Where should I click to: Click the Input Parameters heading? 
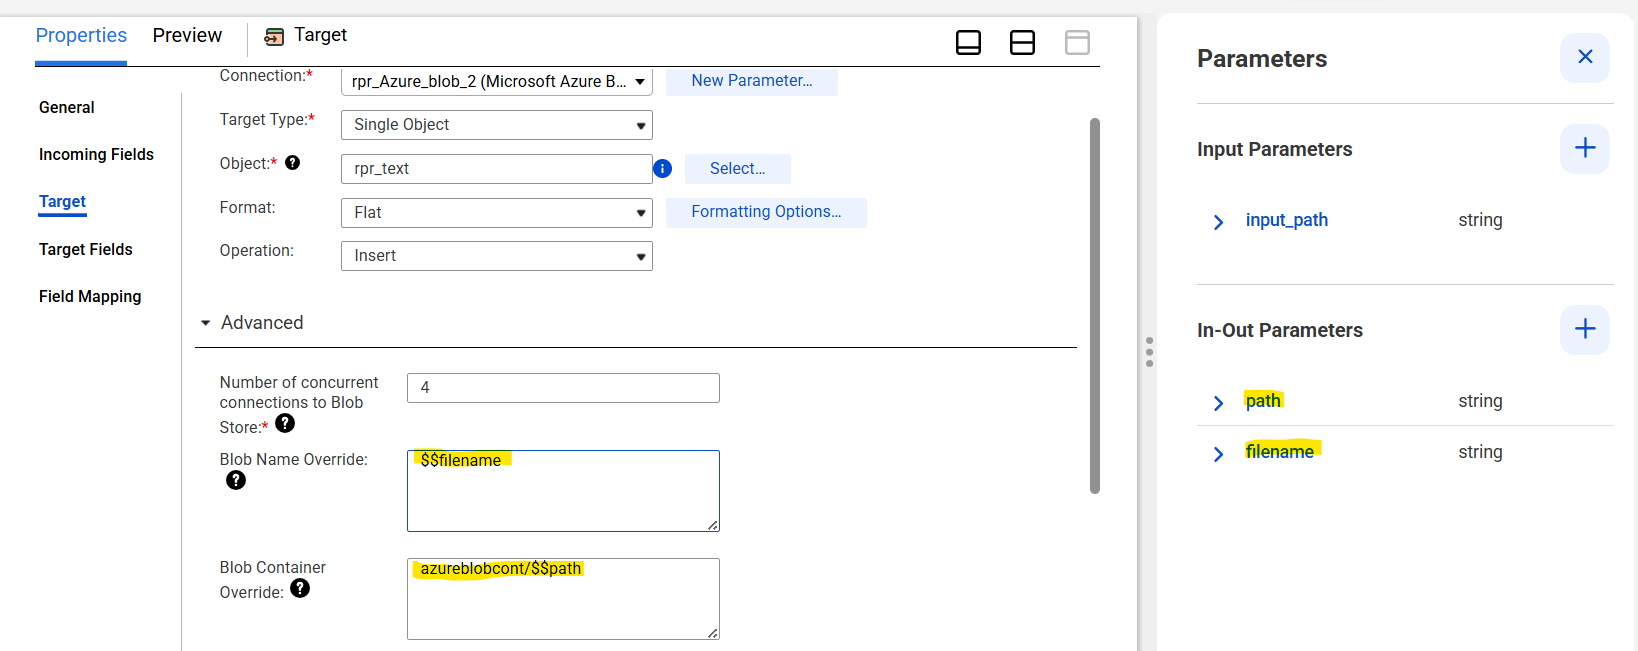[1274, 149]
